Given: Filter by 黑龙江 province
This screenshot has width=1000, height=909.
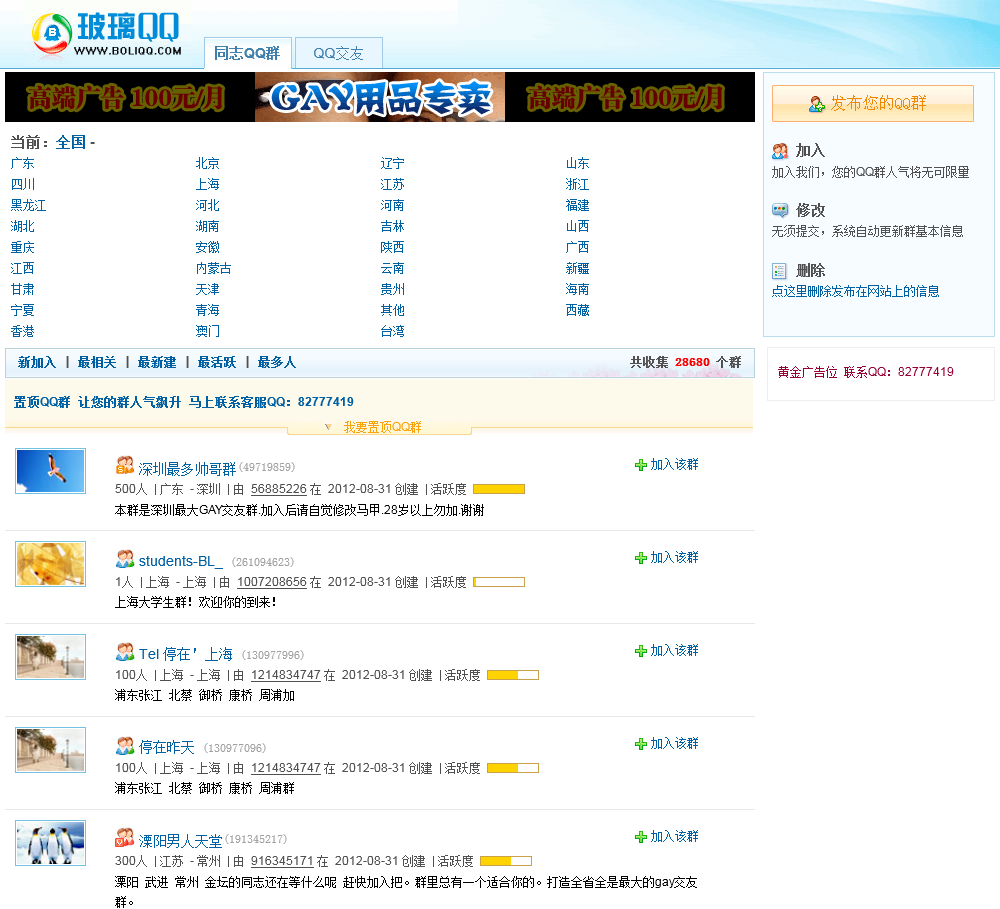Looking at the screenshot, I should (x=28, y=205).
